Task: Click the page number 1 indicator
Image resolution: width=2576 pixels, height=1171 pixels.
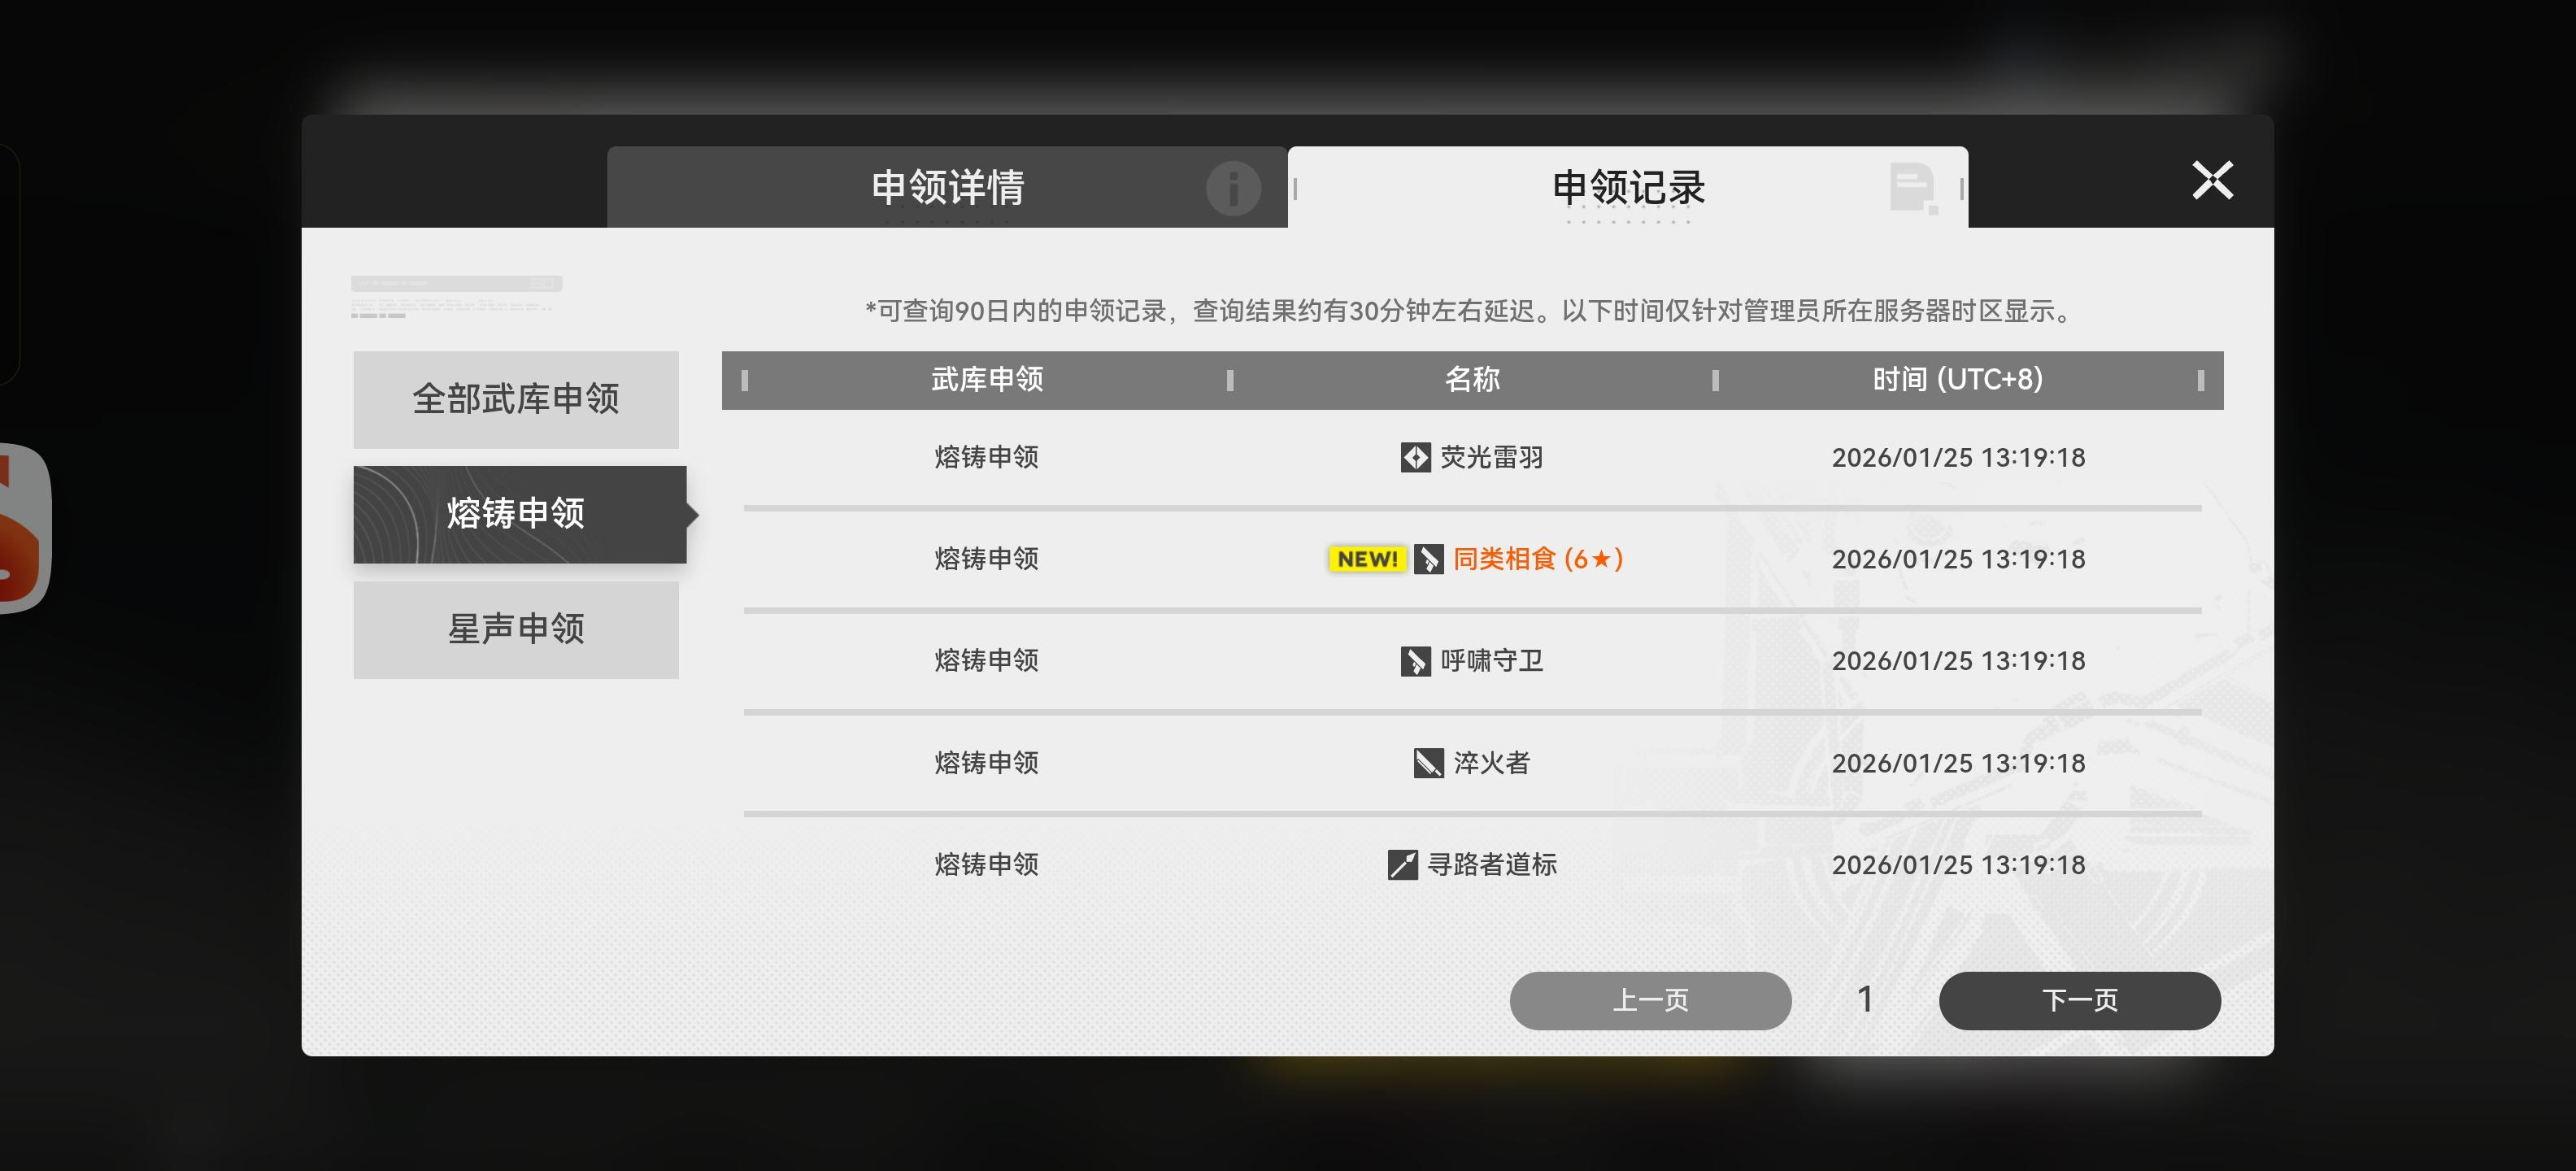Action: tap(1865, 1000)
